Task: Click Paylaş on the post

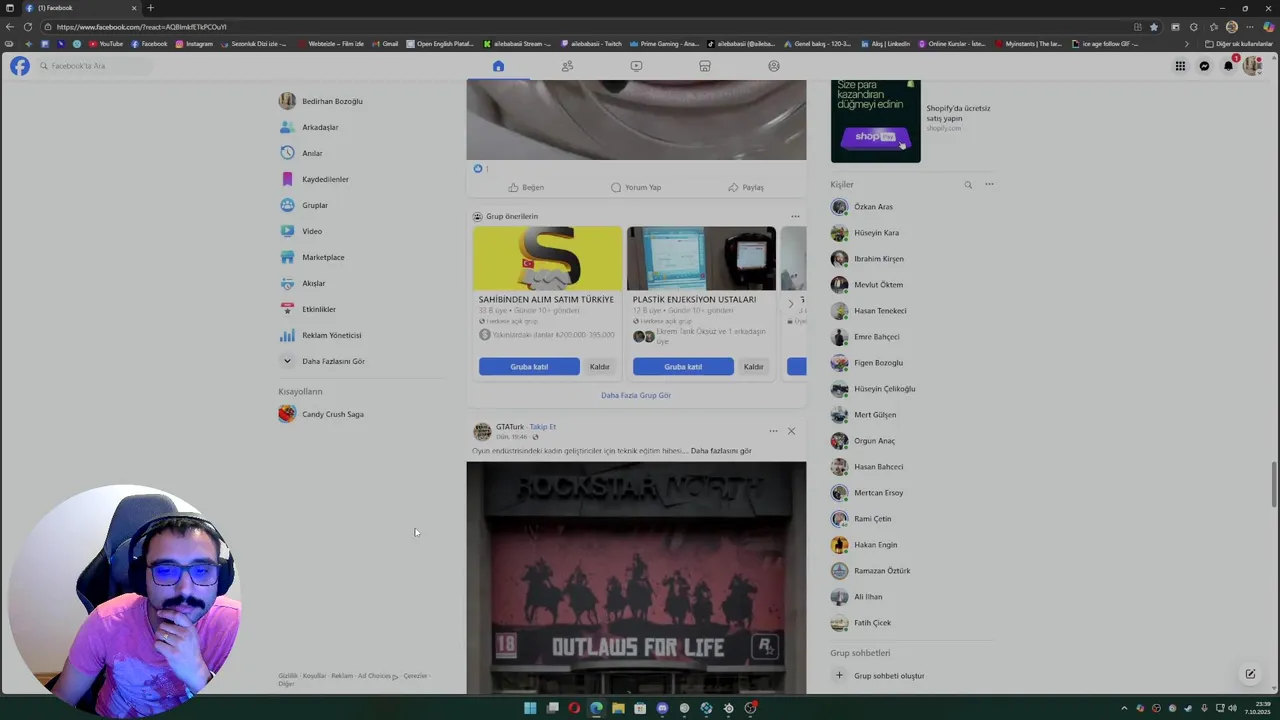Action: [x=746, y=187]
